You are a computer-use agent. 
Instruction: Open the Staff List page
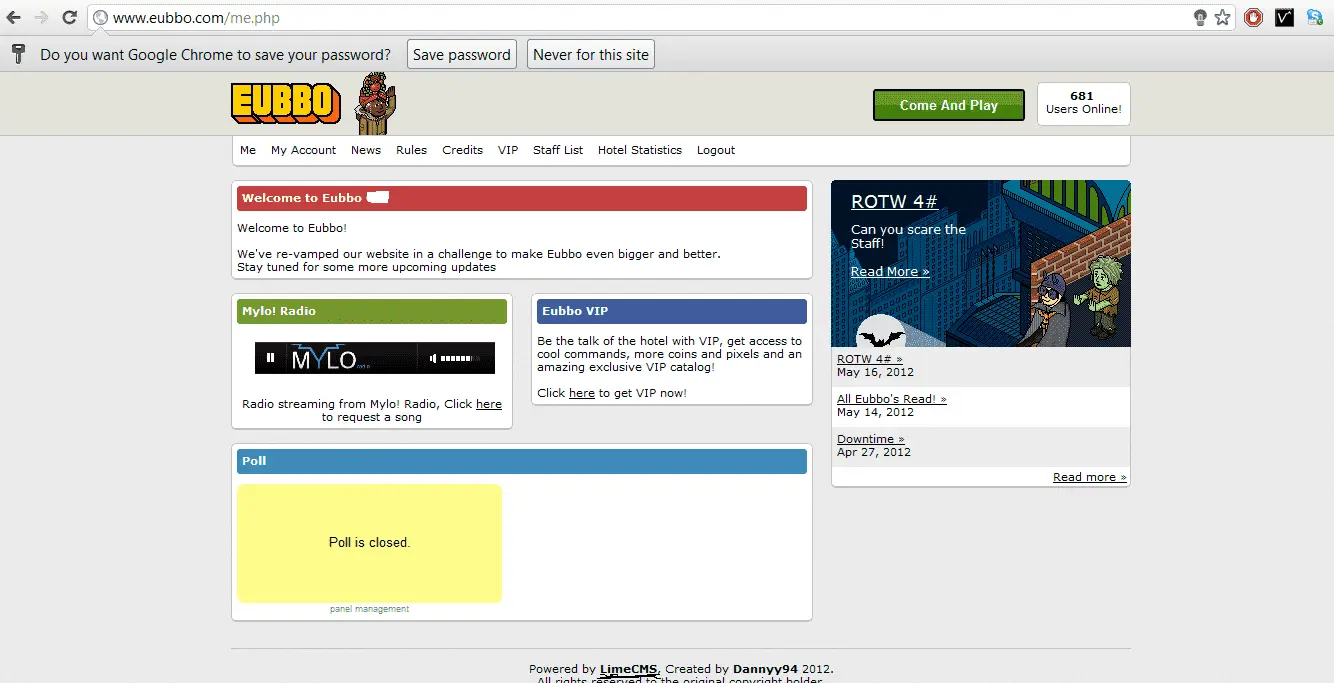(558, 150)
